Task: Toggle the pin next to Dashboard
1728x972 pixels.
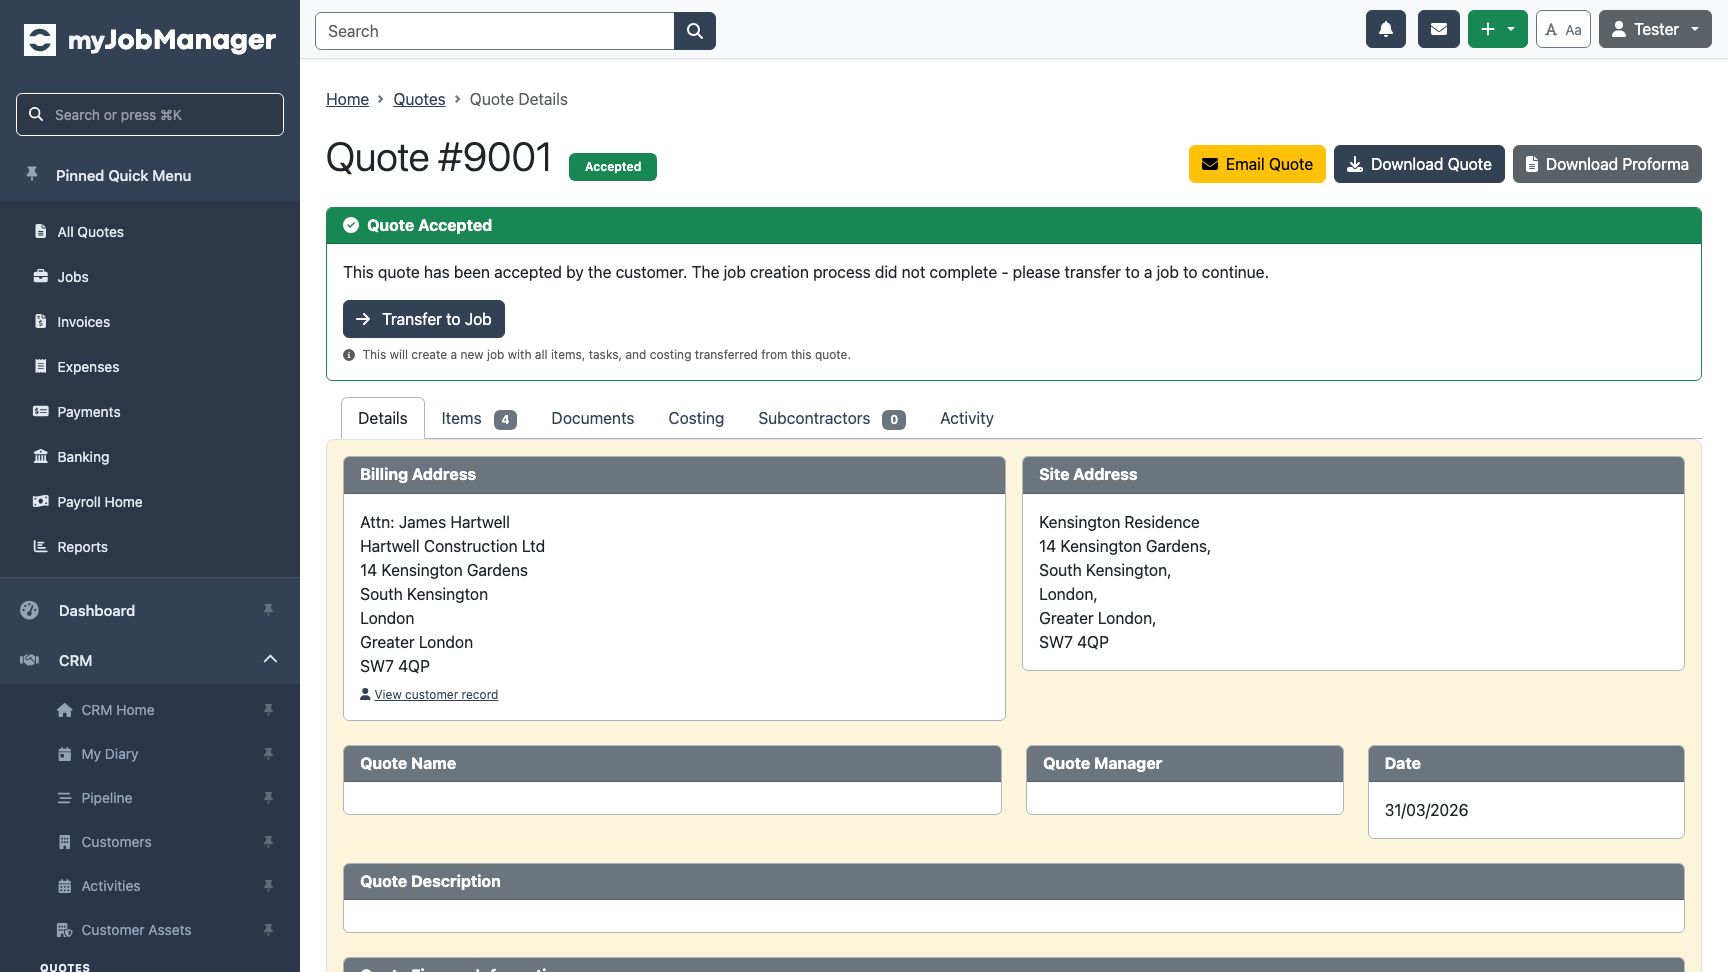Action: pyautogui.click(x=268, y=610)
